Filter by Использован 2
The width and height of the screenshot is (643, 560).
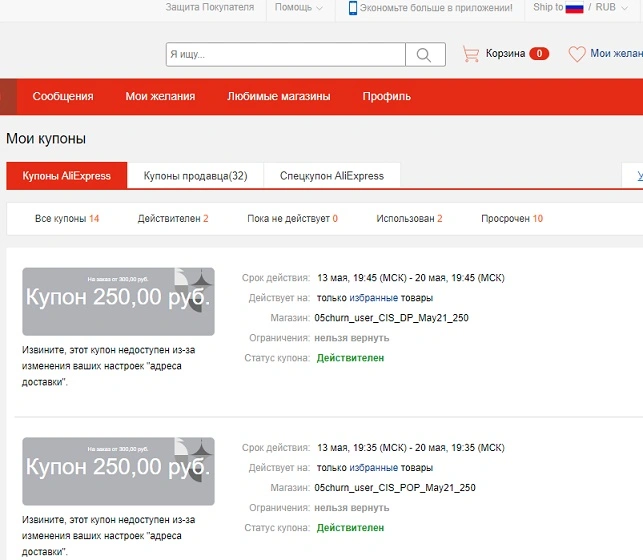coord(409,219)
